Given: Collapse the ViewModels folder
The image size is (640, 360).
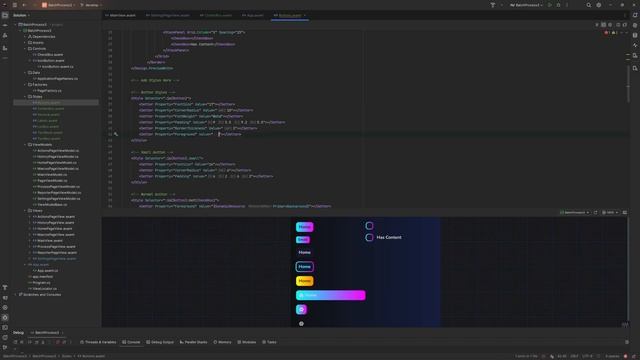Looking at the screenshot, I should [25, 144].
